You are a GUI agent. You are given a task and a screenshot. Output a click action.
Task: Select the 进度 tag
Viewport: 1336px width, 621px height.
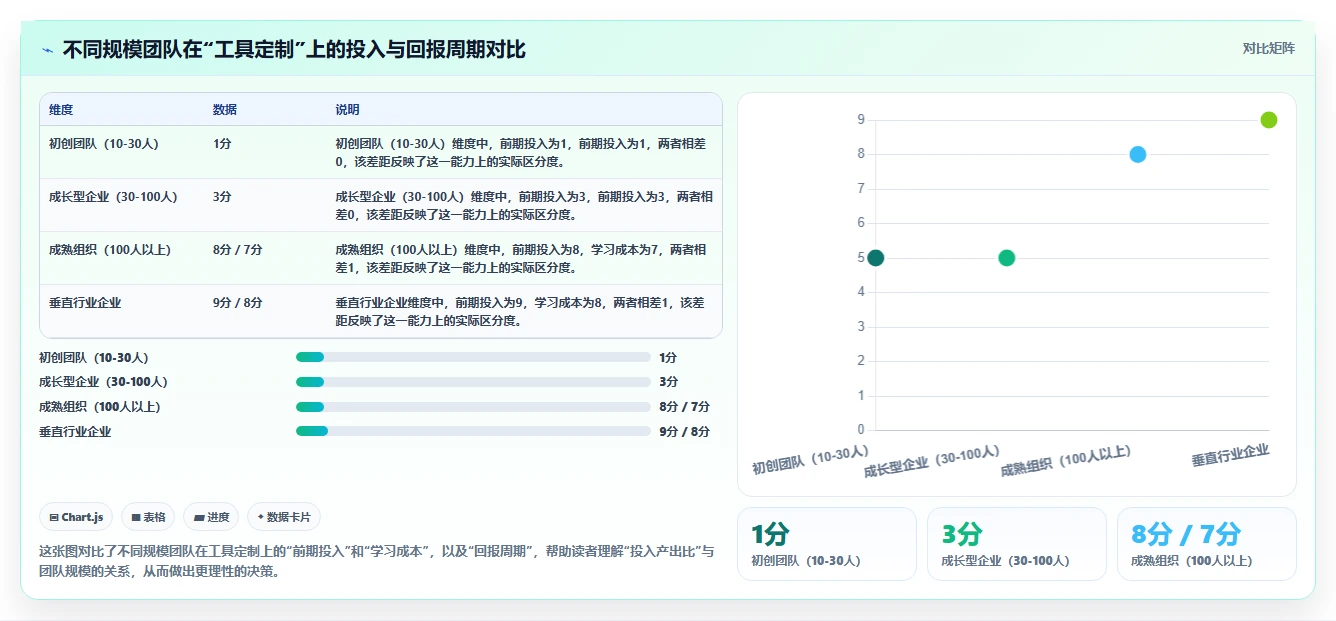(x=211, y=517)
